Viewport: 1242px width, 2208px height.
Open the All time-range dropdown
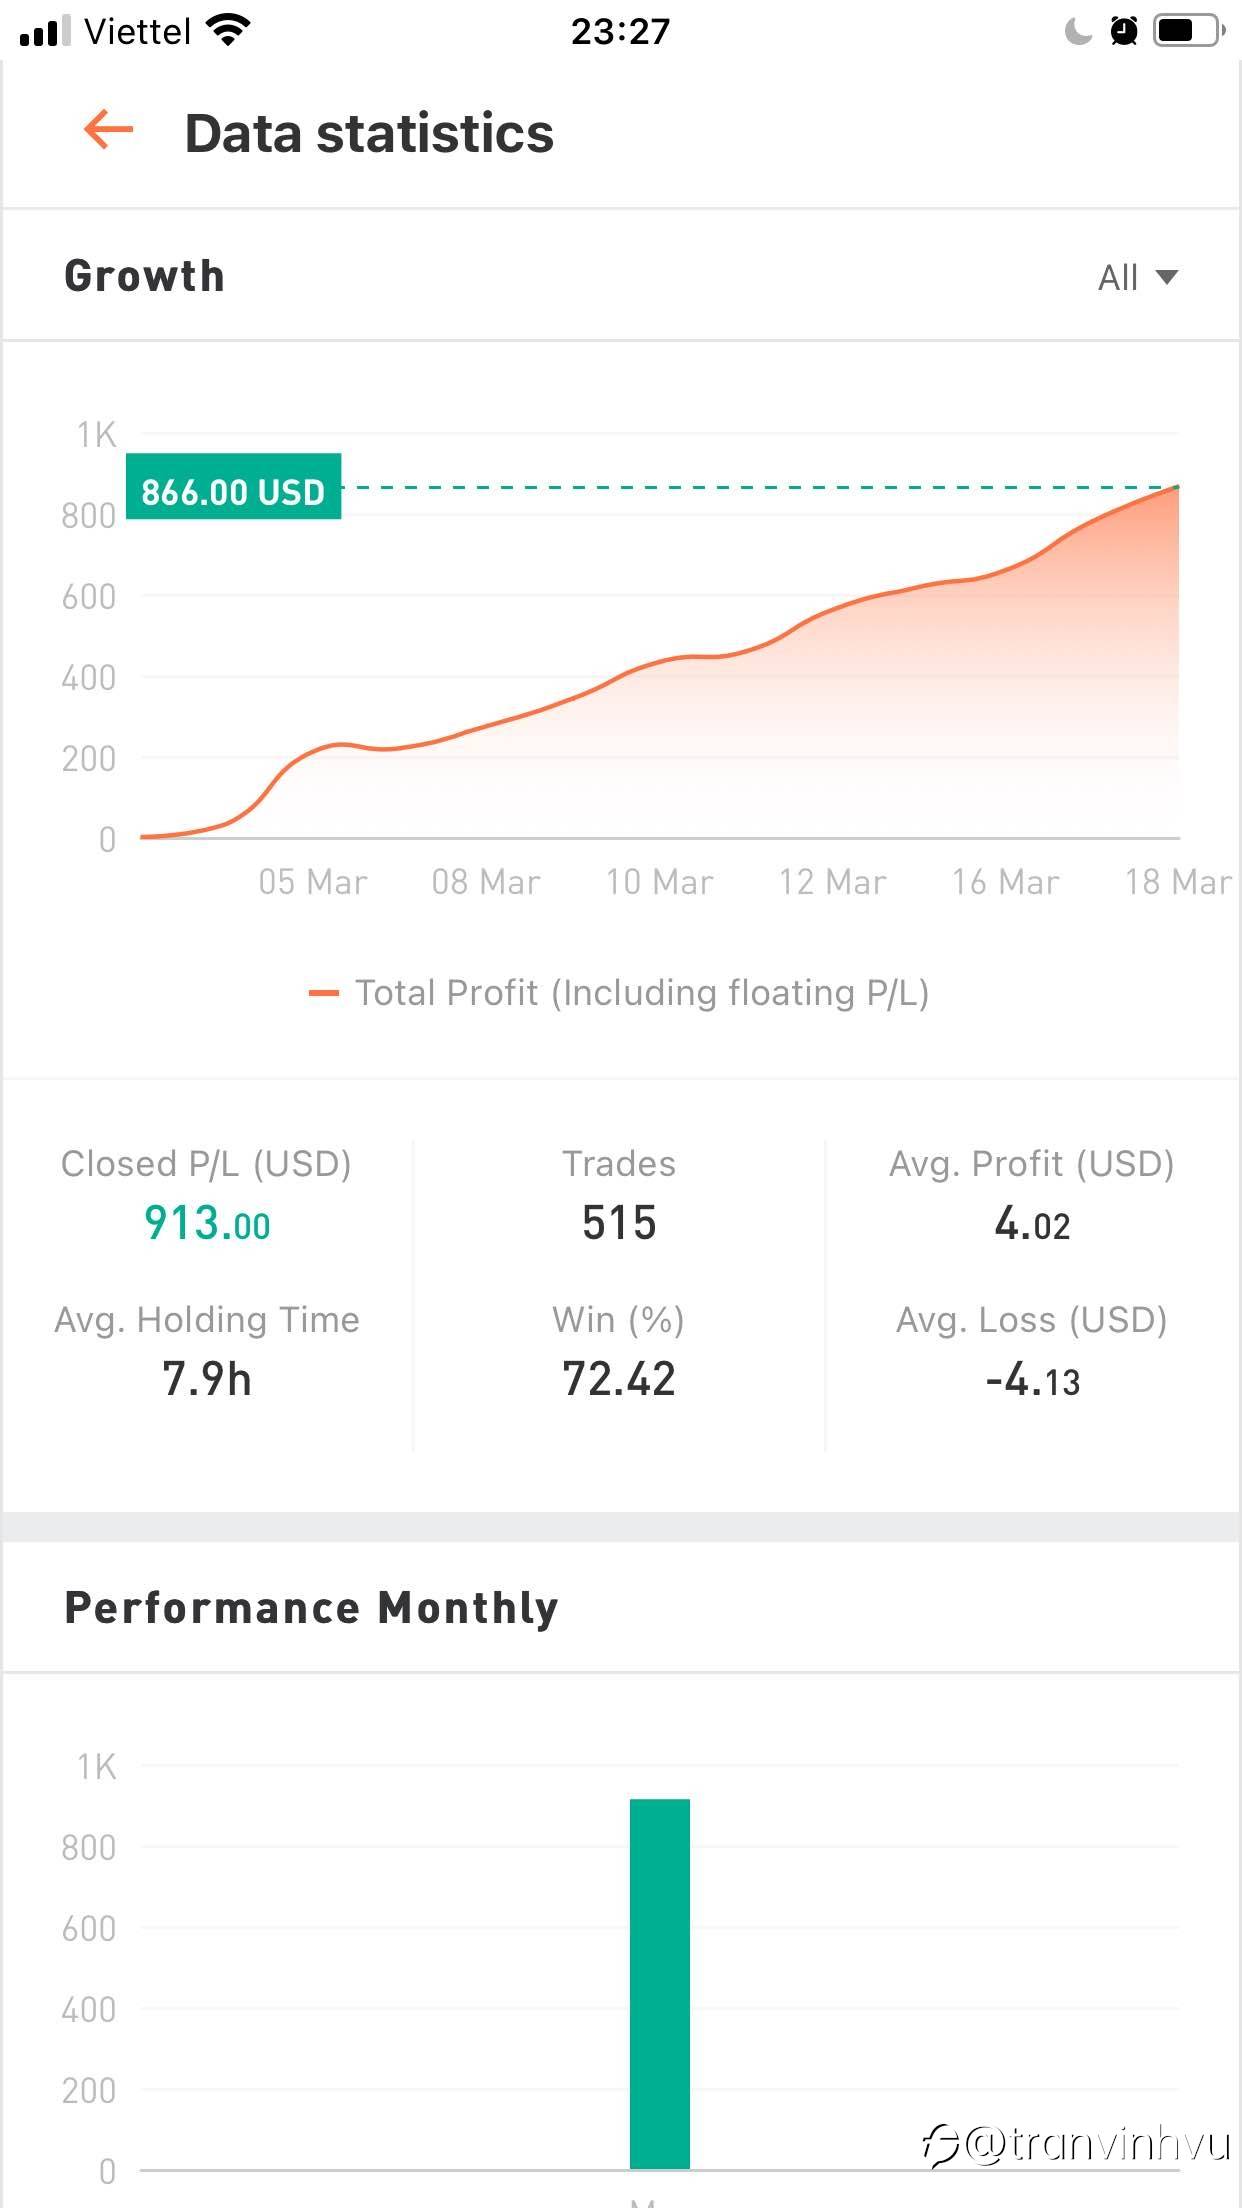point(1137,277)
